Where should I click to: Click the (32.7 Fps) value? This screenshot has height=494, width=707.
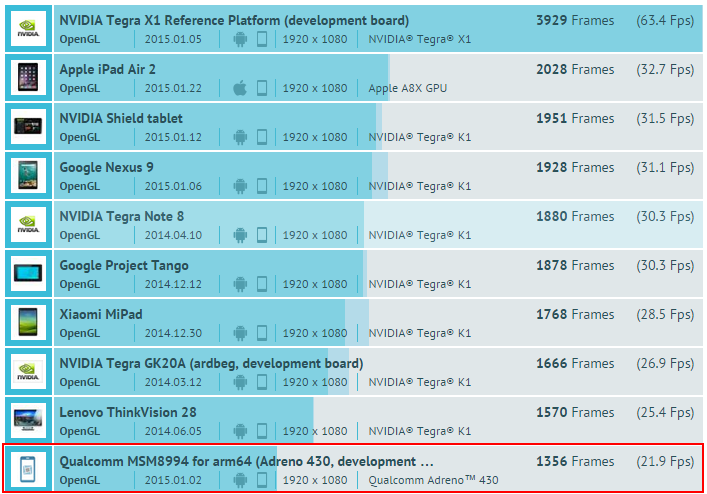pos(666,70)
